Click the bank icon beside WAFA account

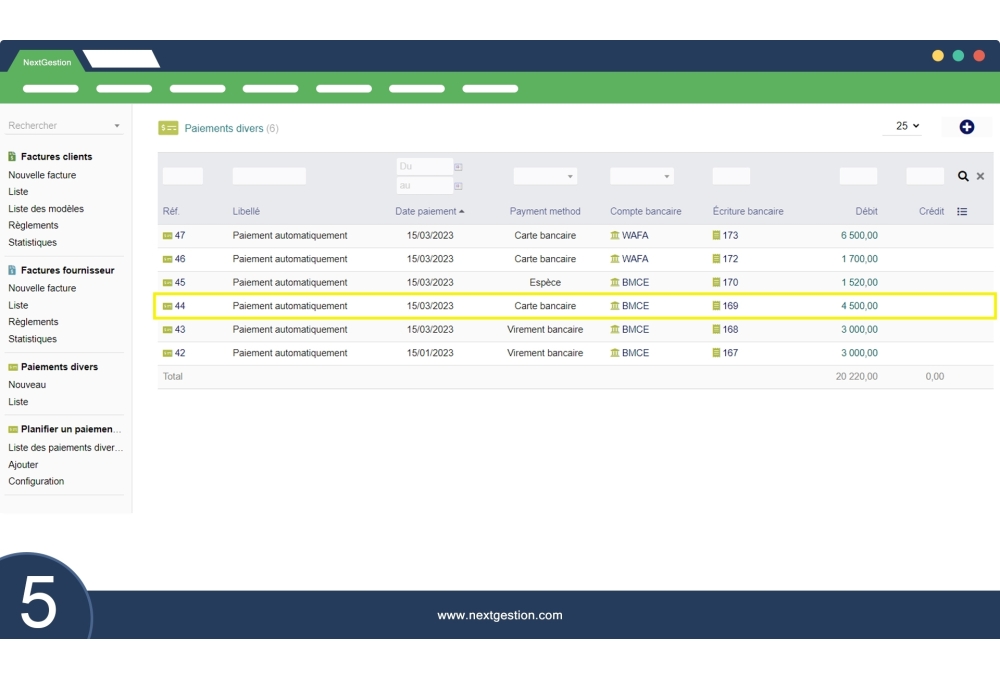[614, 235]
